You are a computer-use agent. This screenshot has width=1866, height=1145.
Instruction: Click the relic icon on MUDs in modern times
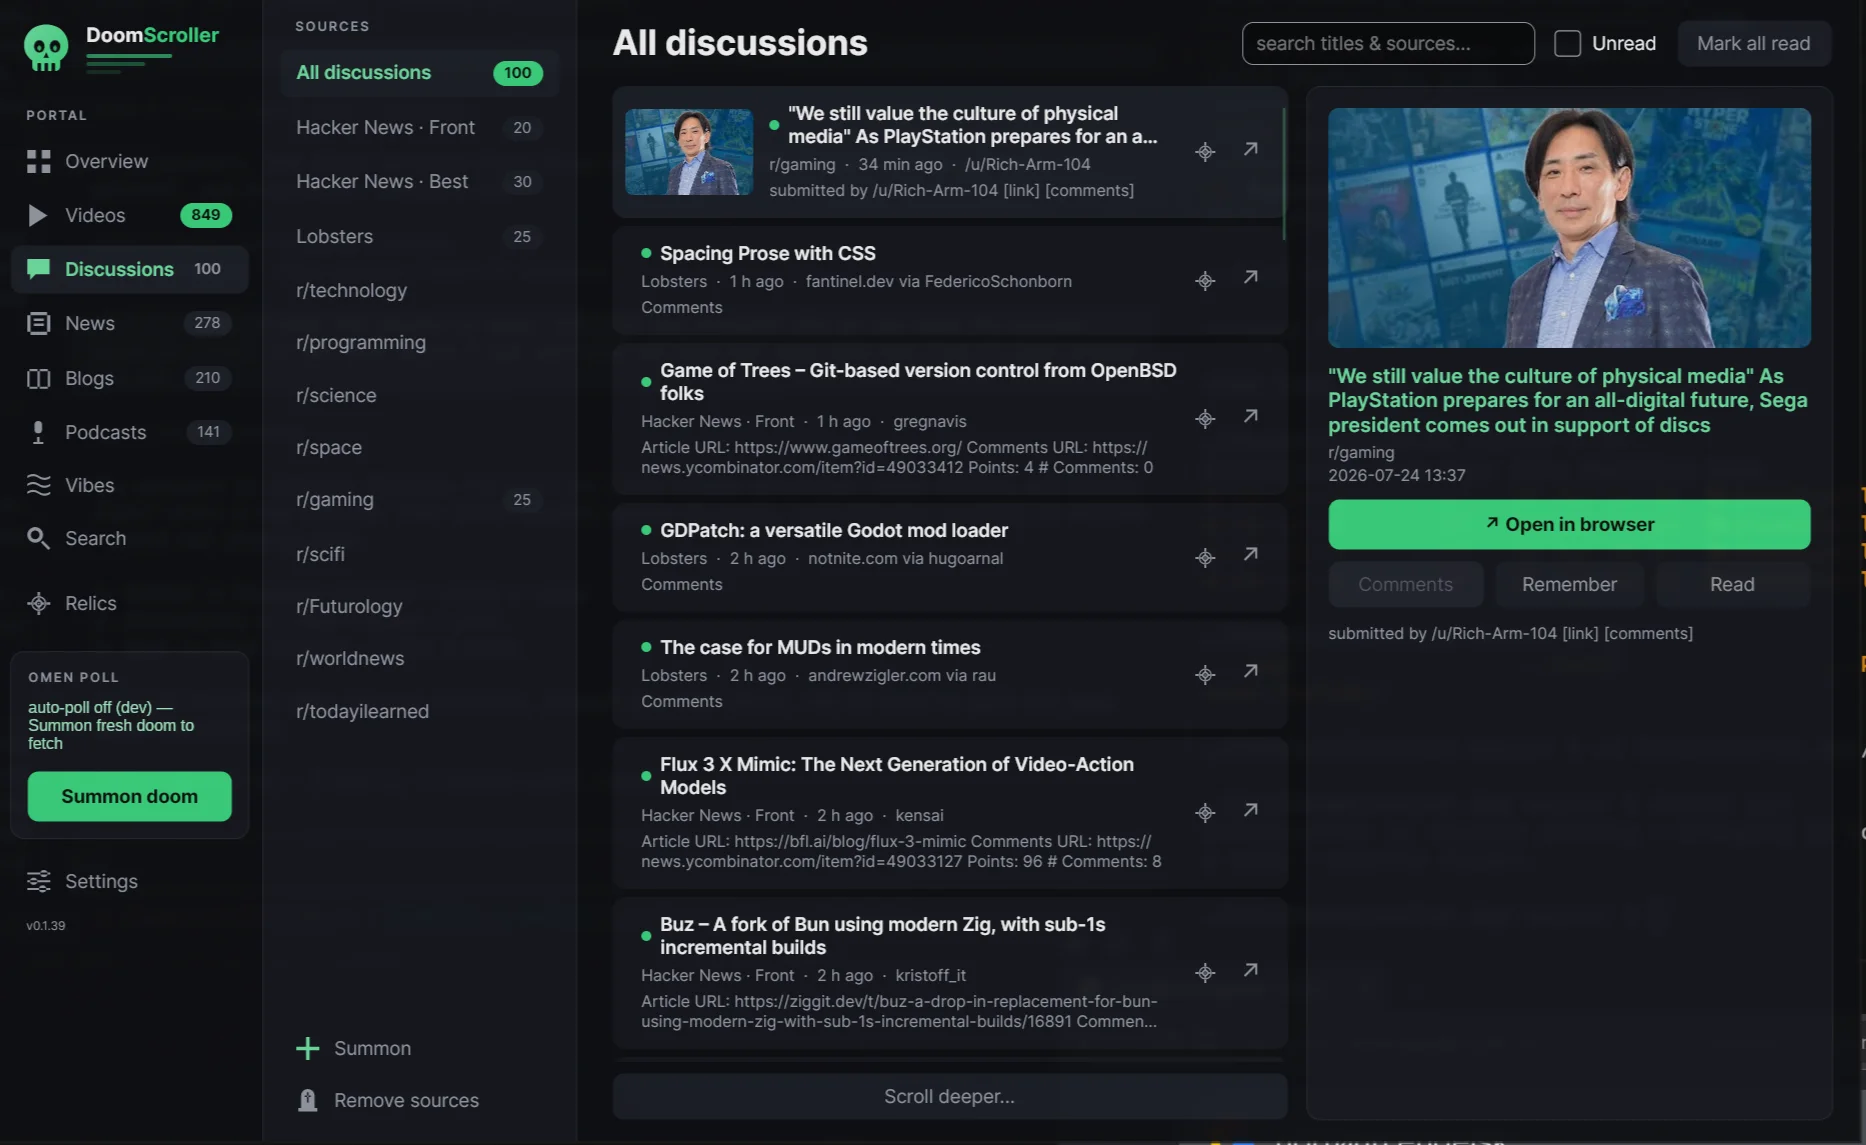pos(1205,675)
